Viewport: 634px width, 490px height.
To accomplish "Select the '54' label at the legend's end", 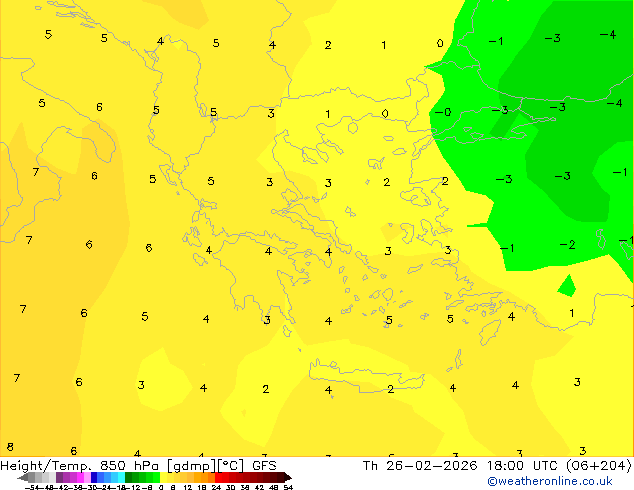I will [x=288, y=487].
